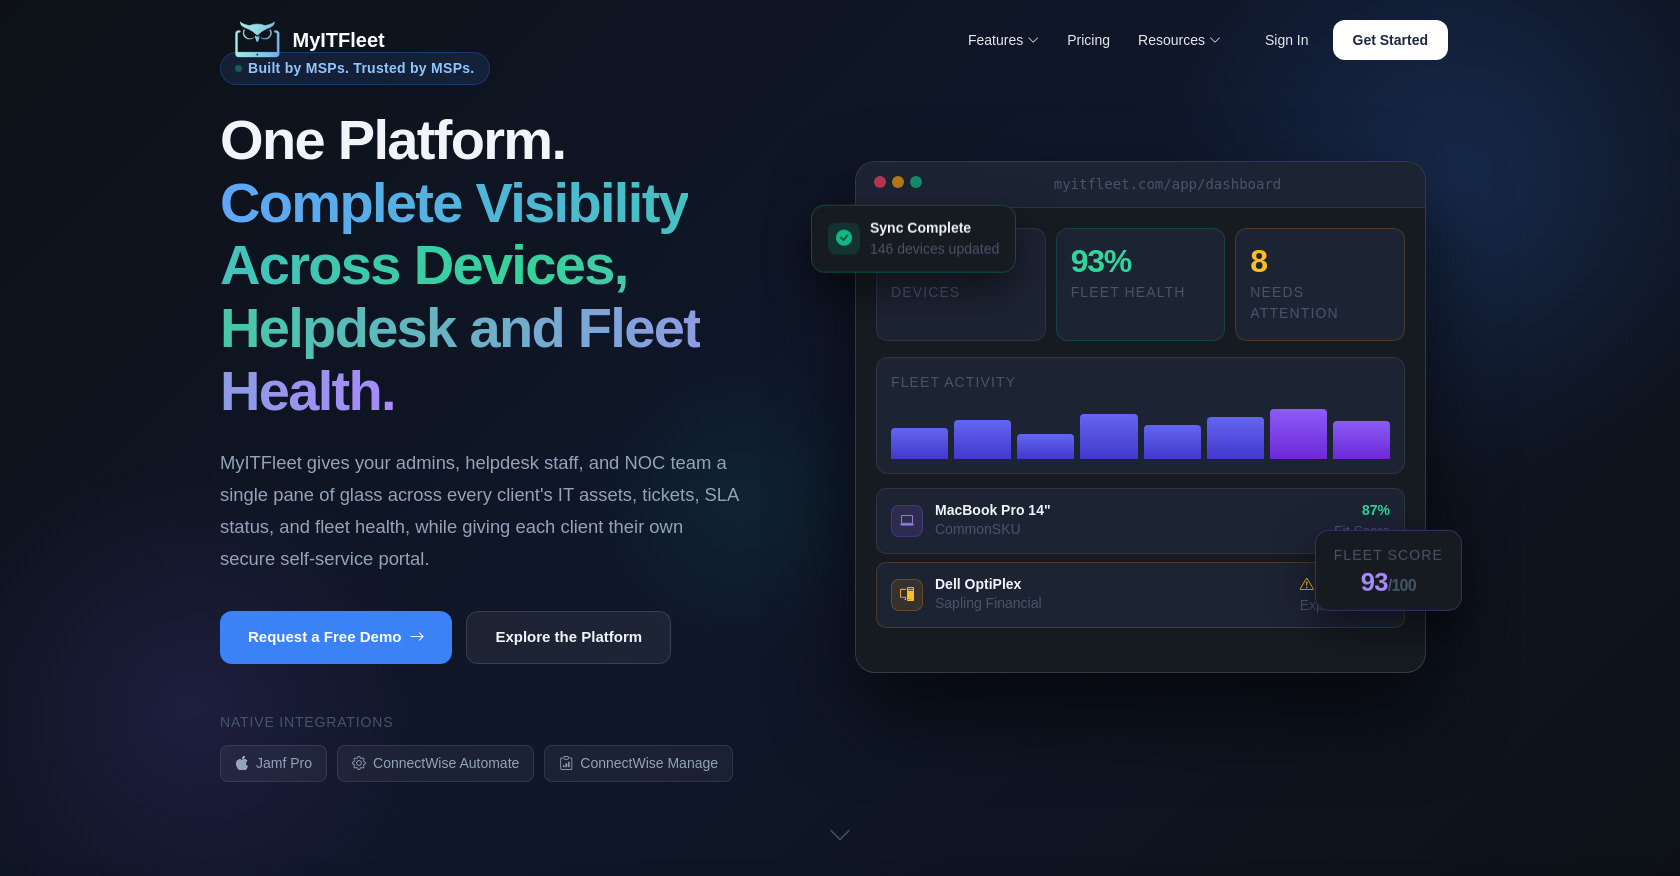Click Request a Free Demo button
The height and width of the screenshot is (876, 1680).
pos(336,637)
